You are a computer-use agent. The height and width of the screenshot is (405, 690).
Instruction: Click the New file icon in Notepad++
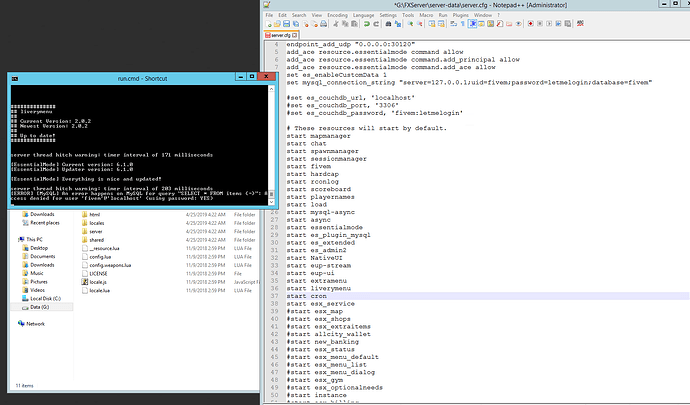coord(268,24)
